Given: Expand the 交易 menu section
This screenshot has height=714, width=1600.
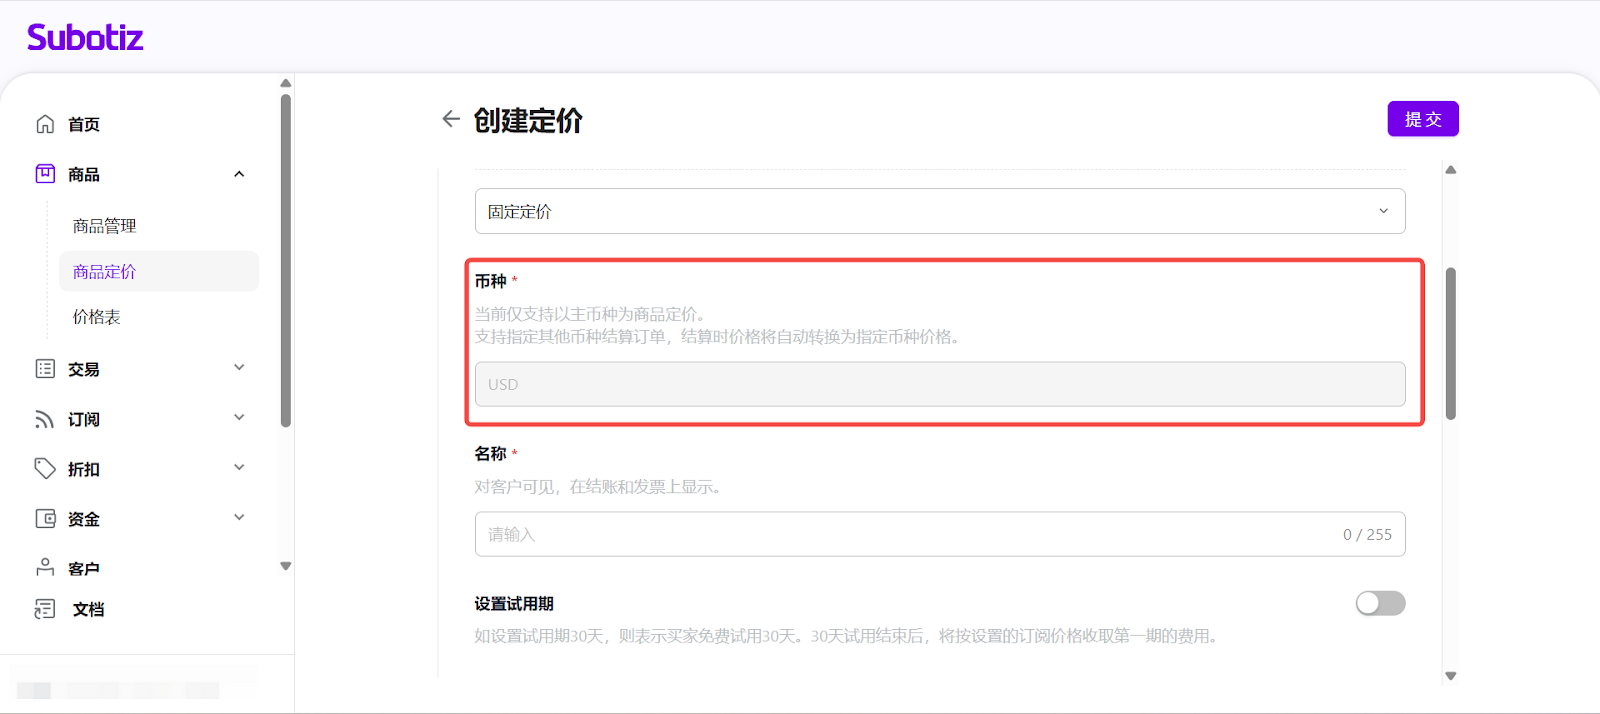Looking at the screenshot, I should pyautogui.click(x=239, y=368).
